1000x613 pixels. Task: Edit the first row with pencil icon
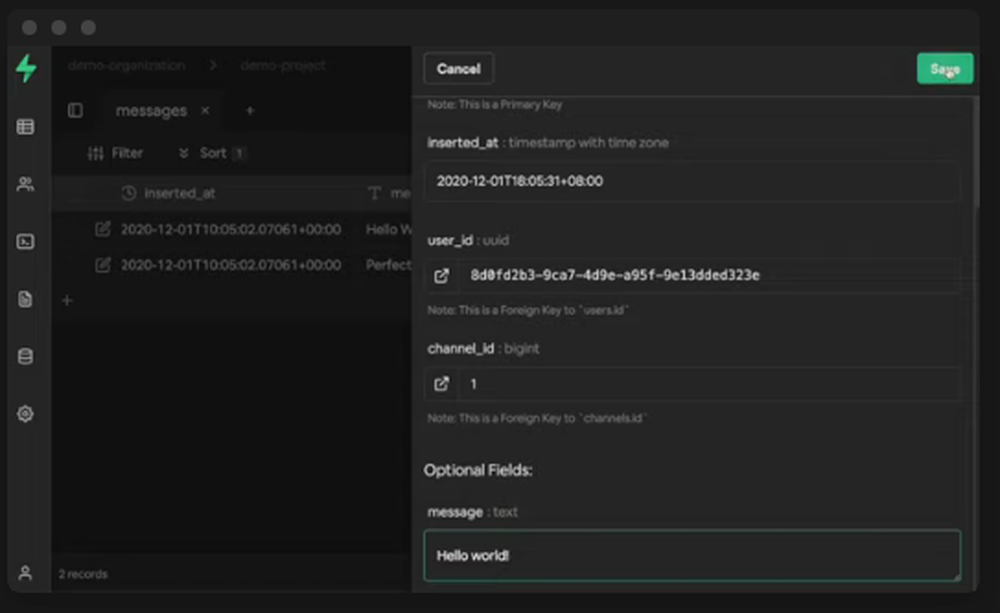tap(102, 229)
